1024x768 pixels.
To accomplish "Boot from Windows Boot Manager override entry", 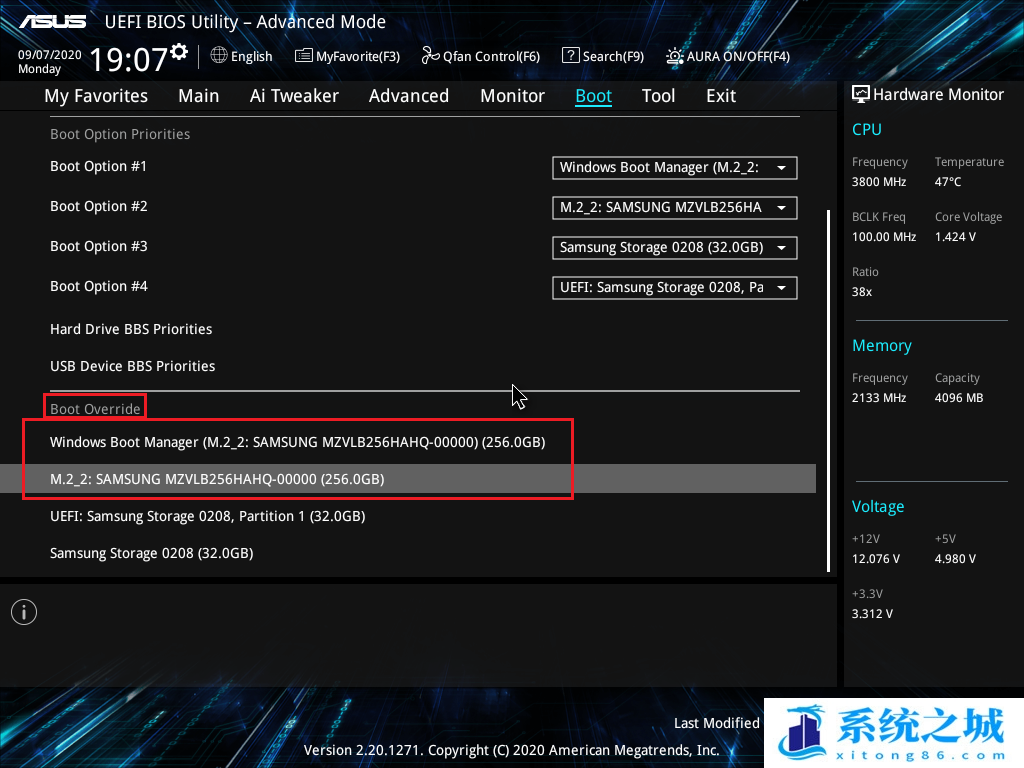I will pyautogui.click(x=297, y=442).
